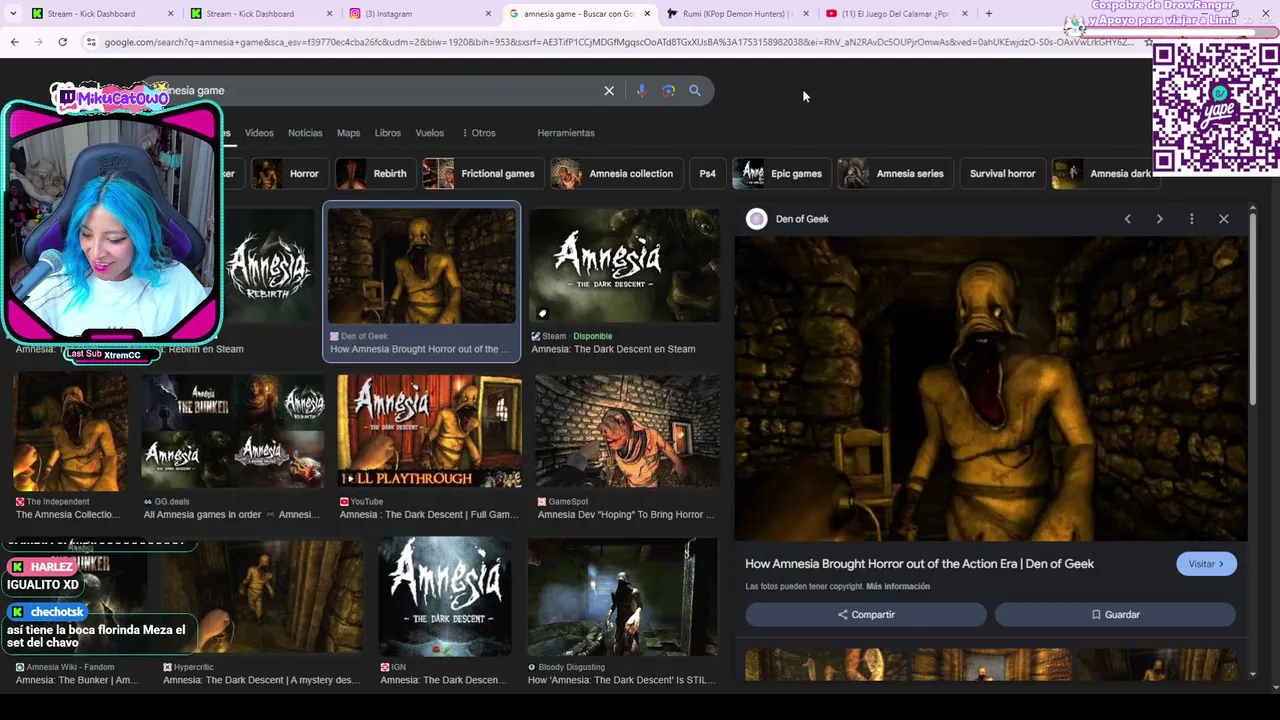Filter images by Ps4 chip
The width and height of the screenshot is (1280, 720).
[x=707, y=174]
